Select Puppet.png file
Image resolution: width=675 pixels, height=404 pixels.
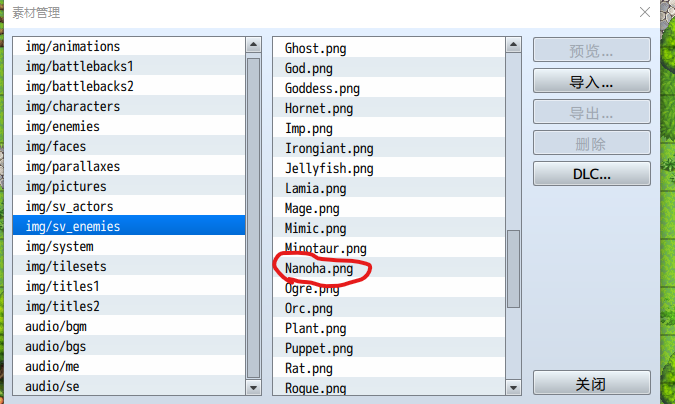(x=389, y=348)
